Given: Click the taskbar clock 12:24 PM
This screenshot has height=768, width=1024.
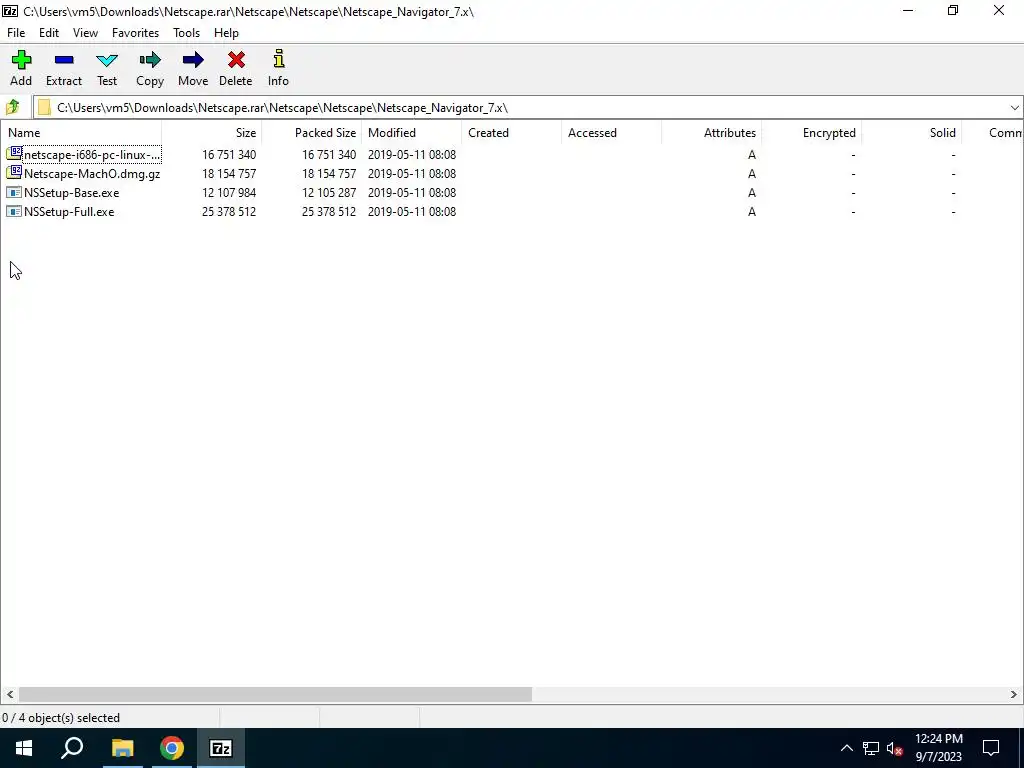Looking at the screenshot, I should [x=938, y=739].
